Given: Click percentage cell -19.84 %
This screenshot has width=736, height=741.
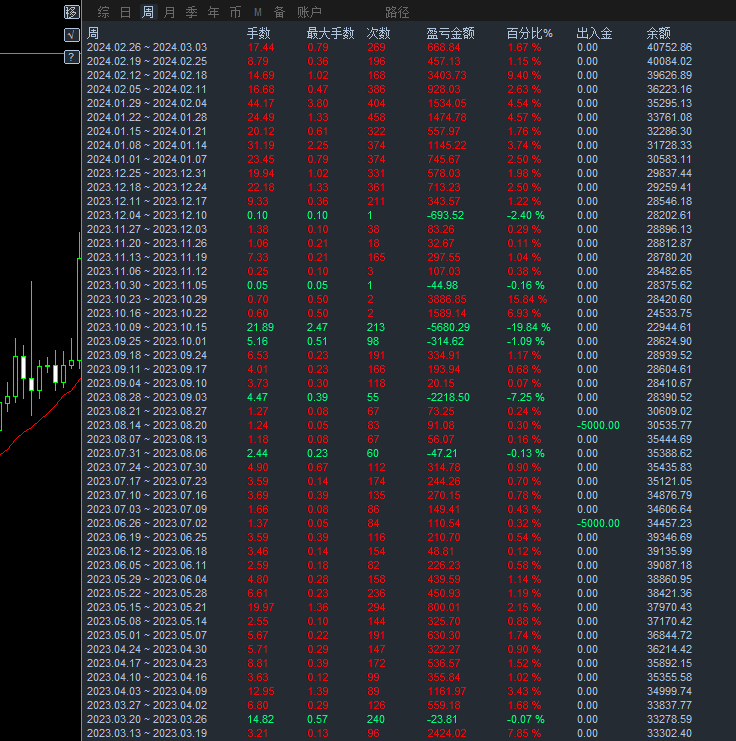Looking at the screenshot, I should point(528,327).
